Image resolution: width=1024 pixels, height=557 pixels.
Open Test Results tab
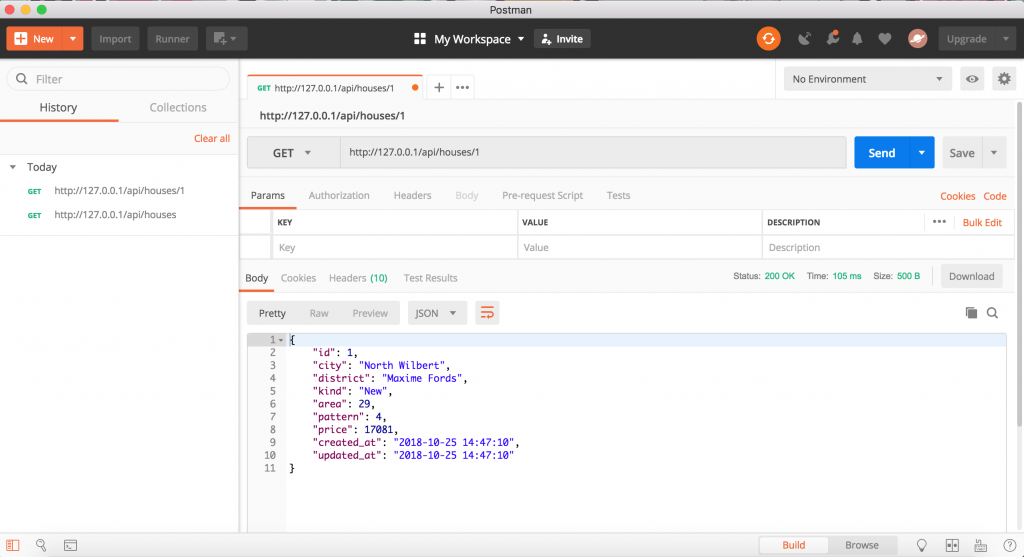point(430,278)
